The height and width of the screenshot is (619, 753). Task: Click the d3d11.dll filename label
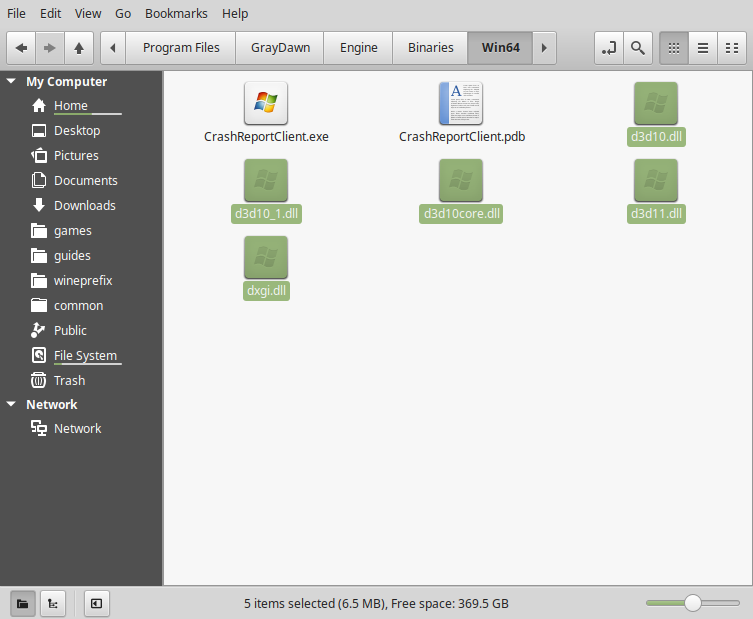coord(656,214)
